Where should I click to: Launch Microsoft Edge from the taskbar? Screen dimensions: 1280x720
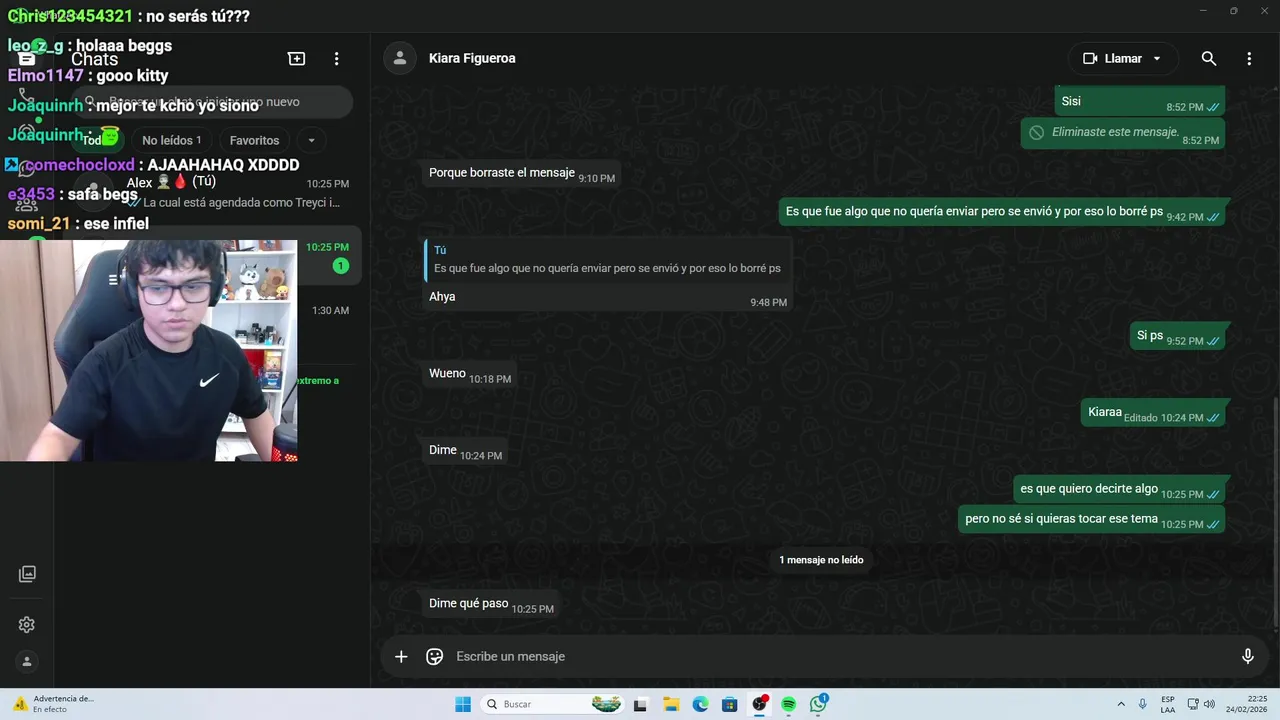(701, 704)
